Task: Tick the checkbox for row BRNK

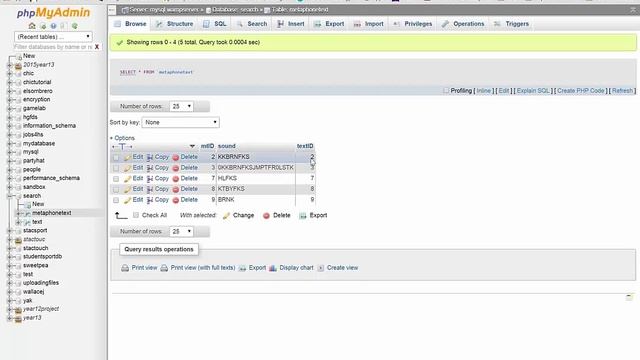Action: pyautogui.click(x=116, y=200)
